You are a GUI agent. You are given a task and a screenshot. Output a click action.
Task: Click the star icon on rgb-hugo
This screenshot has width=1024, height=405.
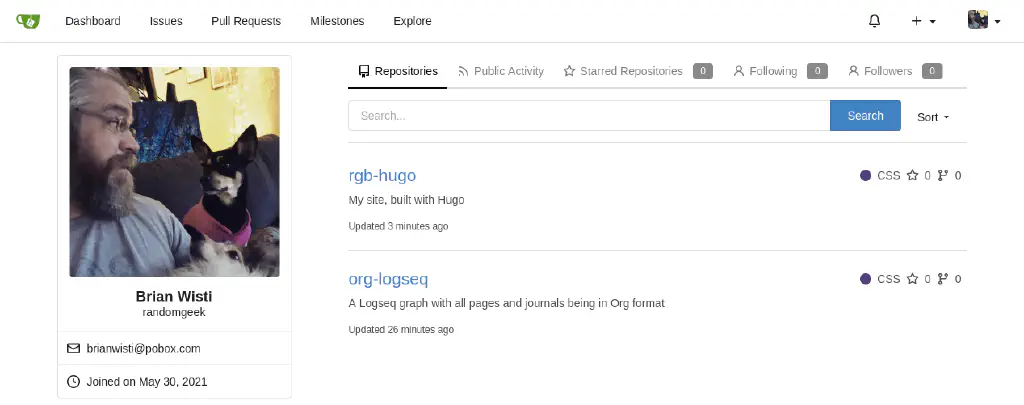pos(912,176)
